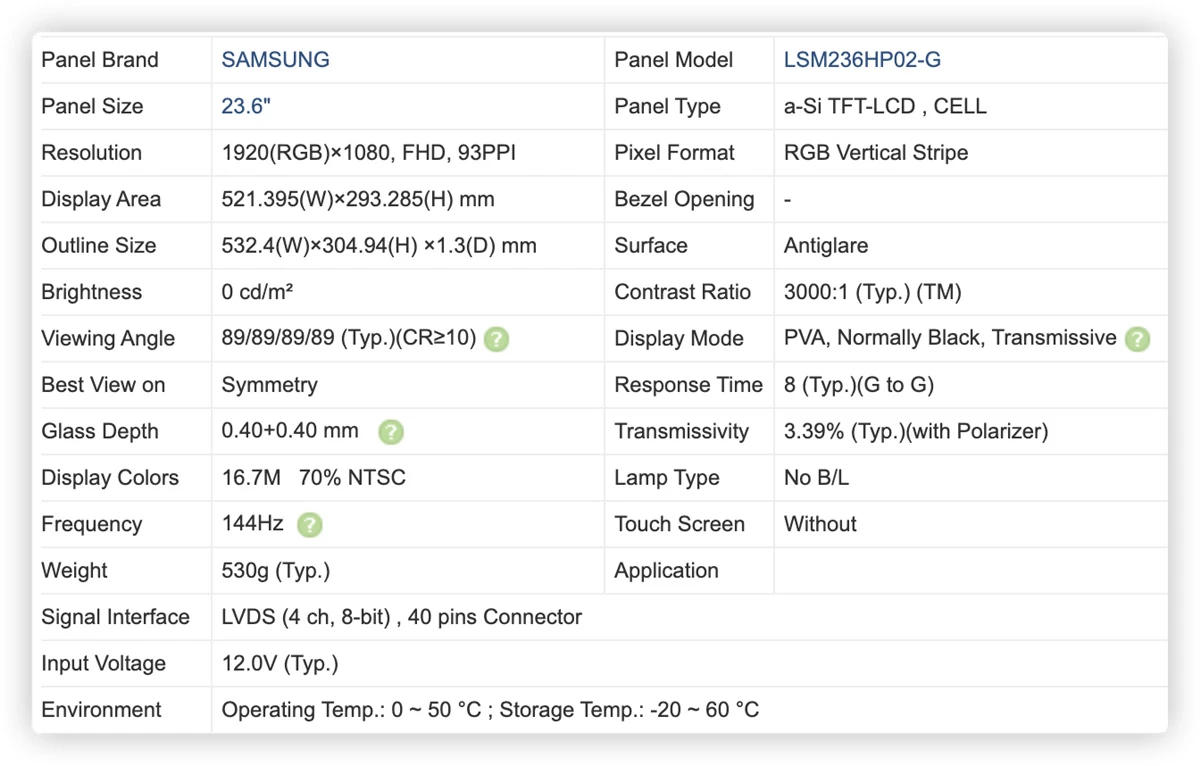Click the Signal Interface label

(115, 617)
